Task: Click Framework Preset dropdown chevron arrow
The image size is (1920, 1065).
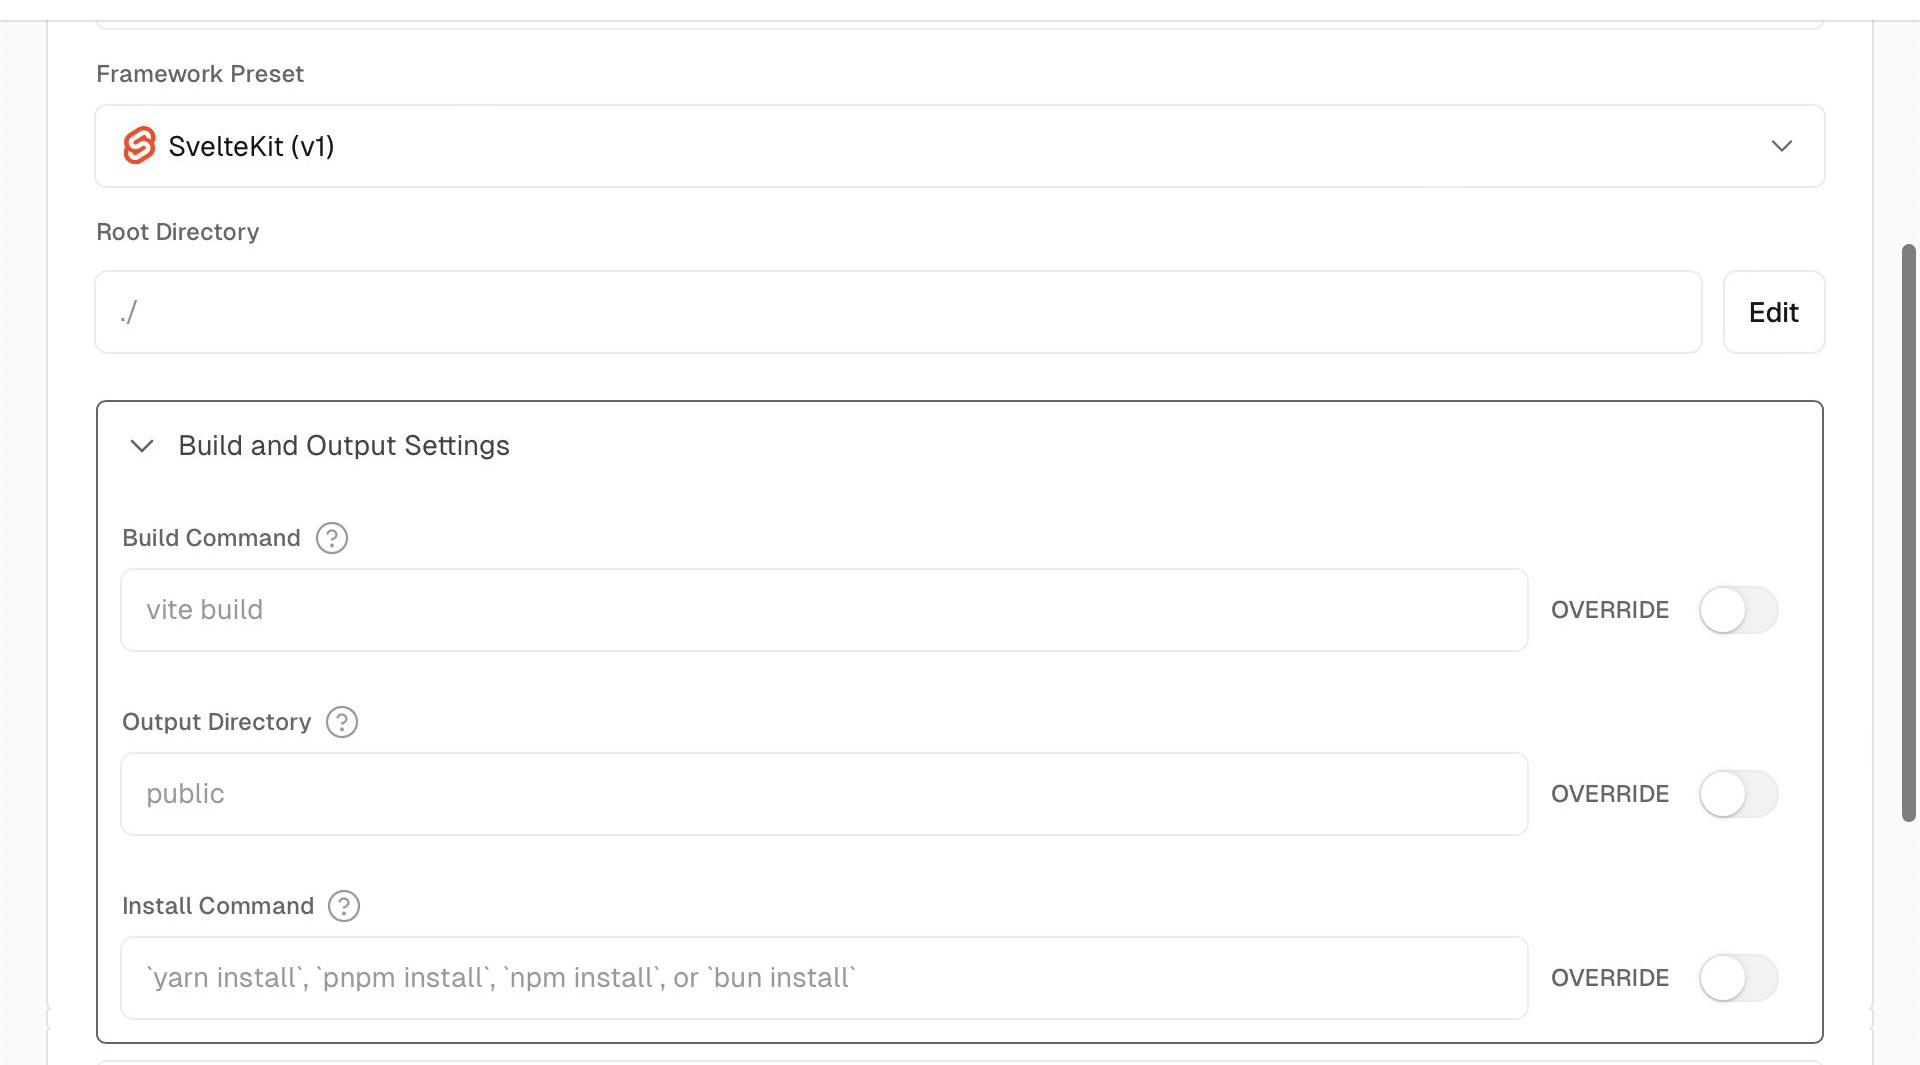Action: point(1781,146)
